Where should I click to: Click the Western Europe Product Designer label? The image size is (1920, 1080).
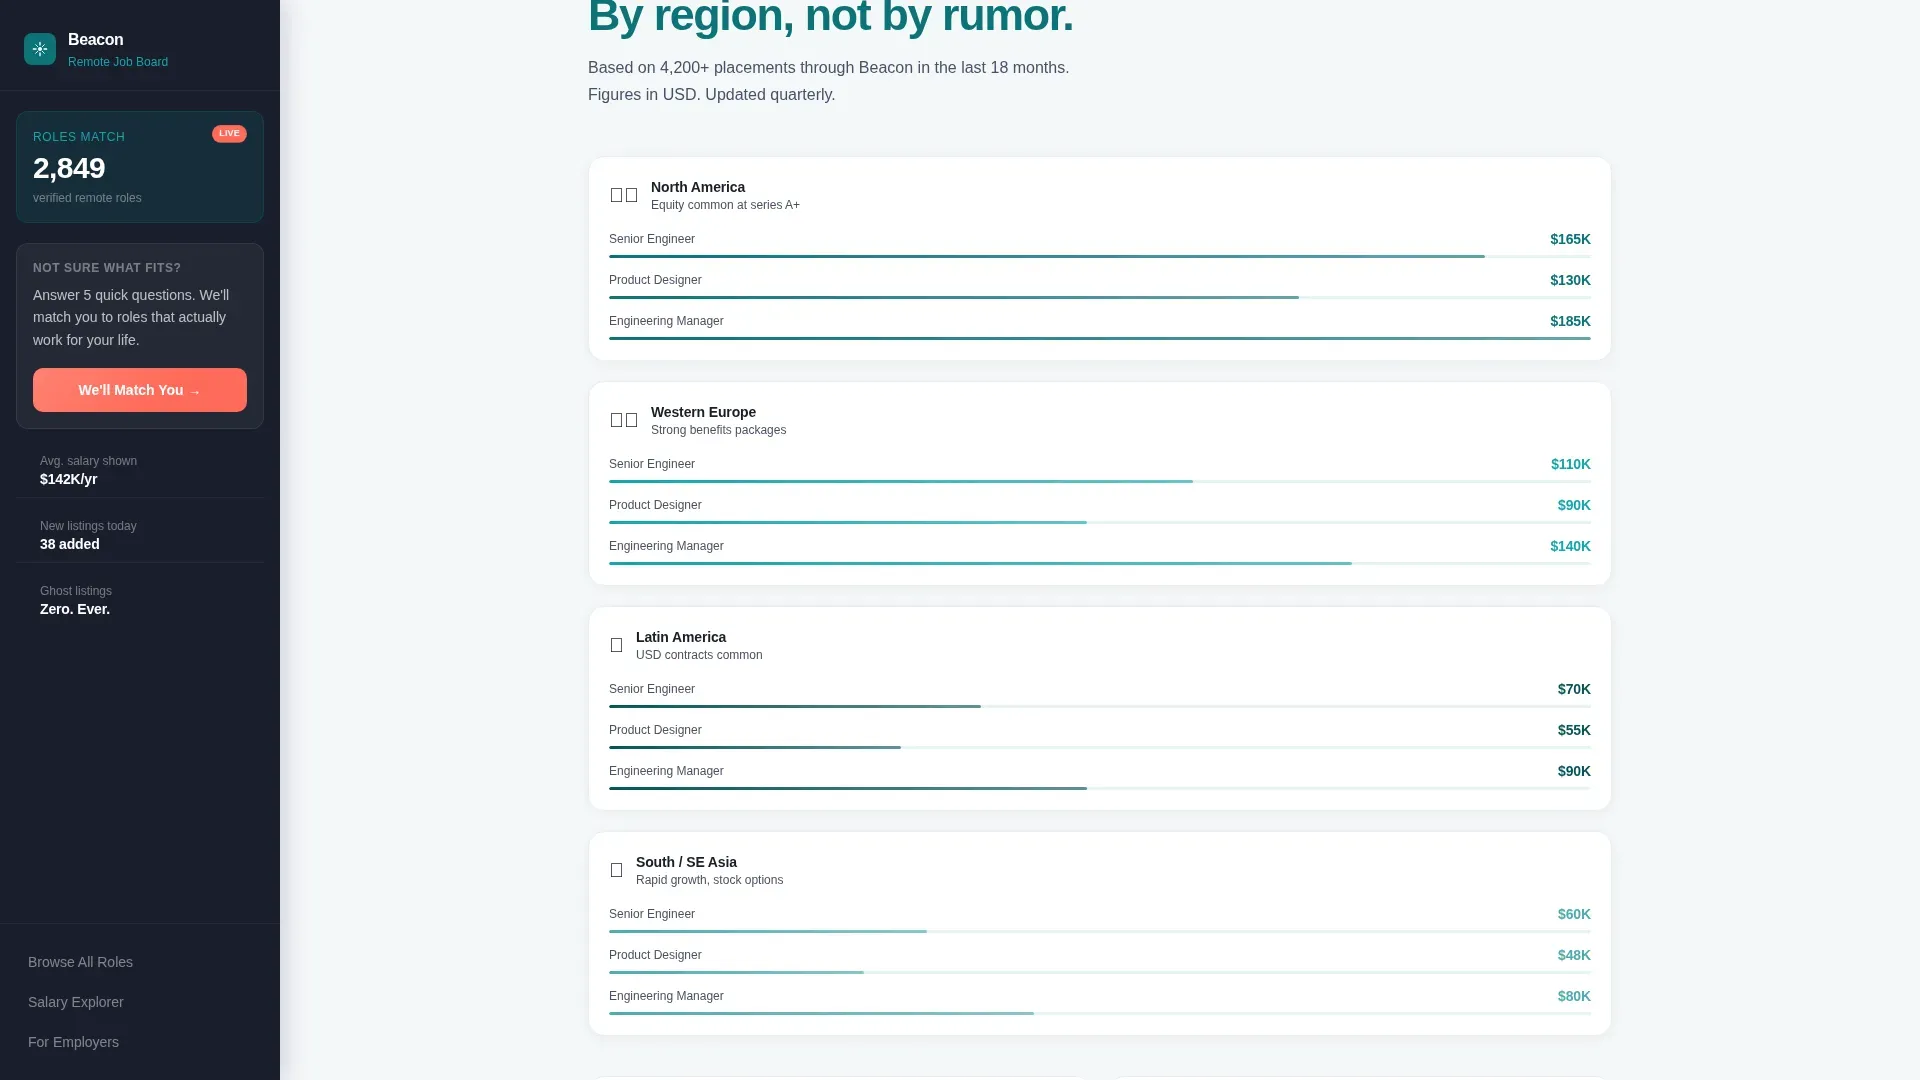[655, 505]
